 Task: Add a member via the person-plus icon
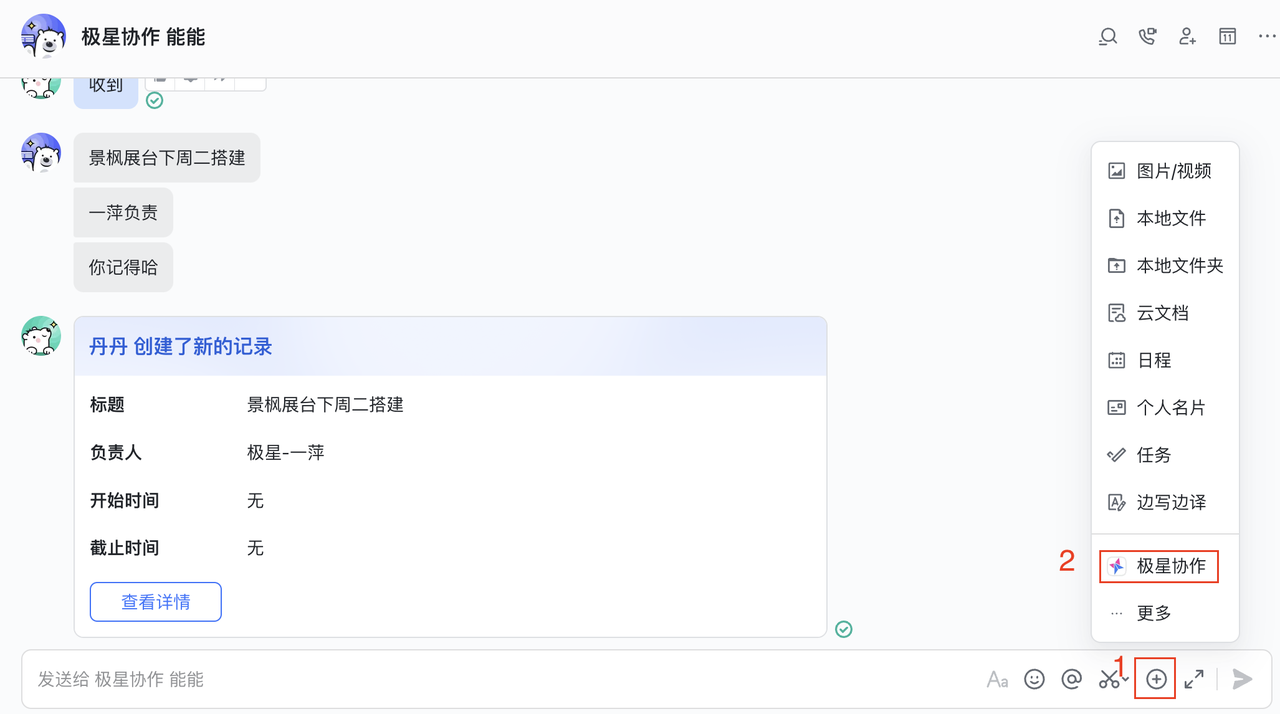click(1188, 37)
